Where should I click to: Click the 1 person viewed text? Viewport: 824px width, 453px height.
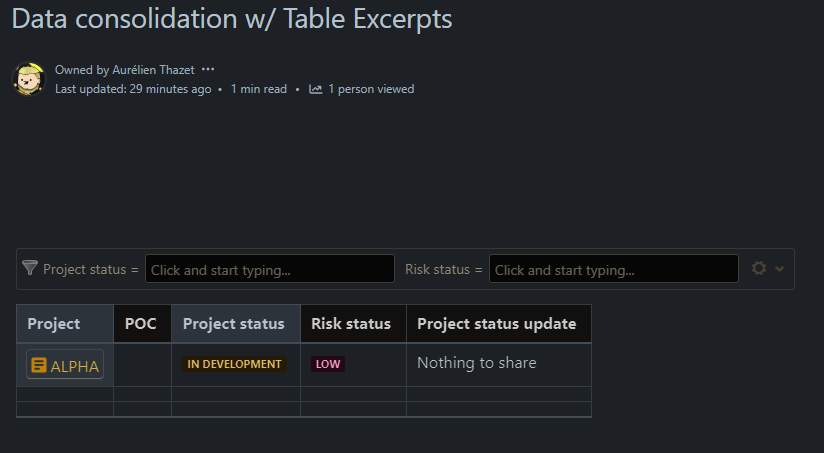(371, 89)
